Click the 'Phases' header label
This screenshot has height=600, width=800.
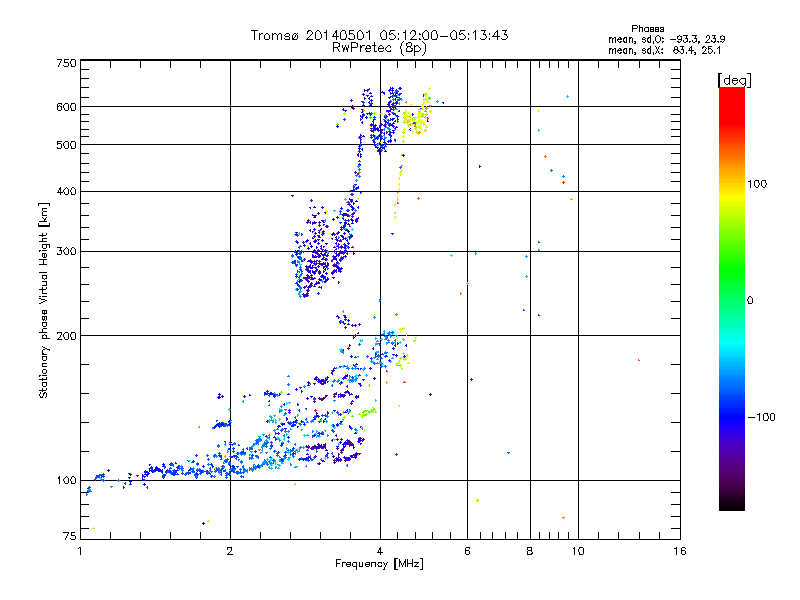click(647, 29)
